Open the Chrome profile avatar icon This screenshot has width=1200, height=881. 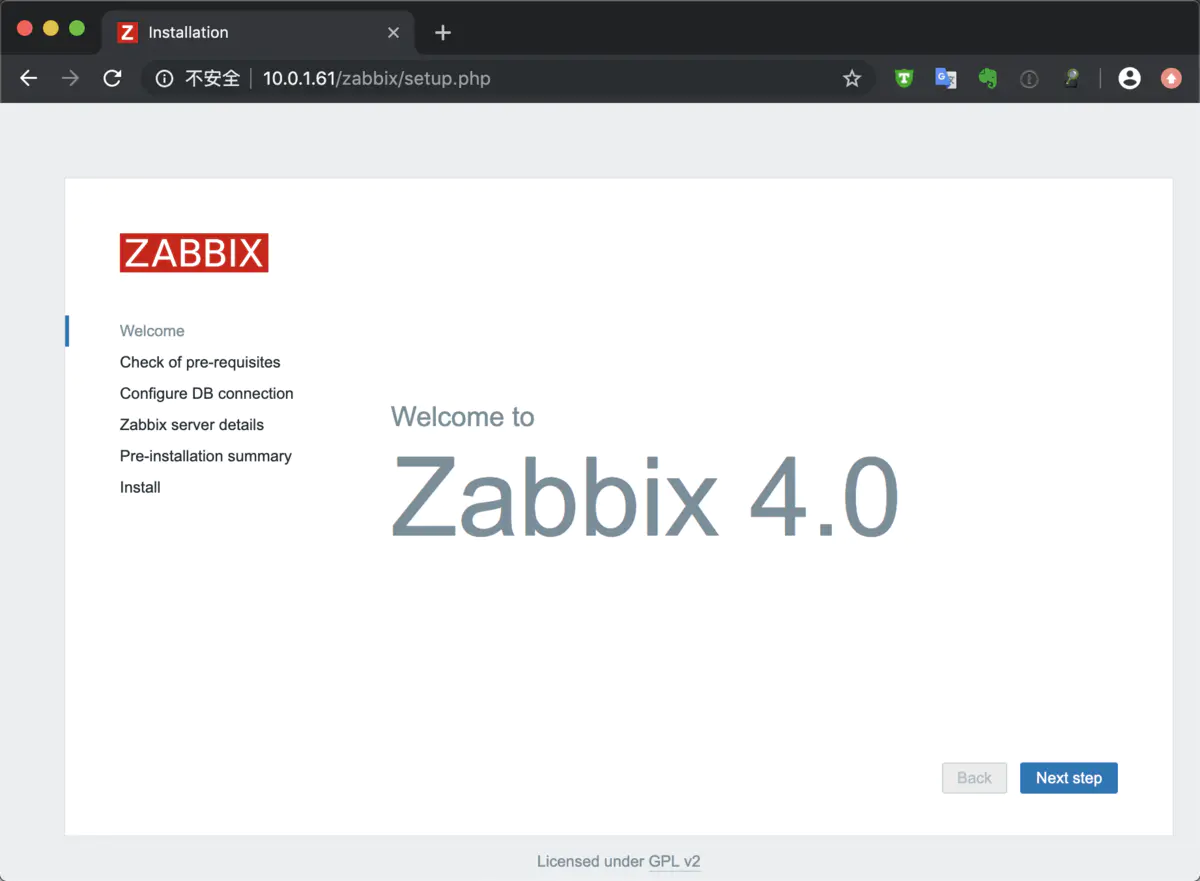[1129, 78]
